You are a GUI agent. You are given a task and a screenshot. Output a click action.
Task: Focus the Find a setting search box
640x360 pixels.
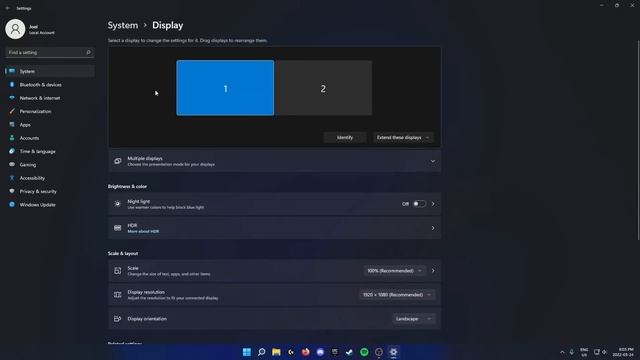(49, 52)
